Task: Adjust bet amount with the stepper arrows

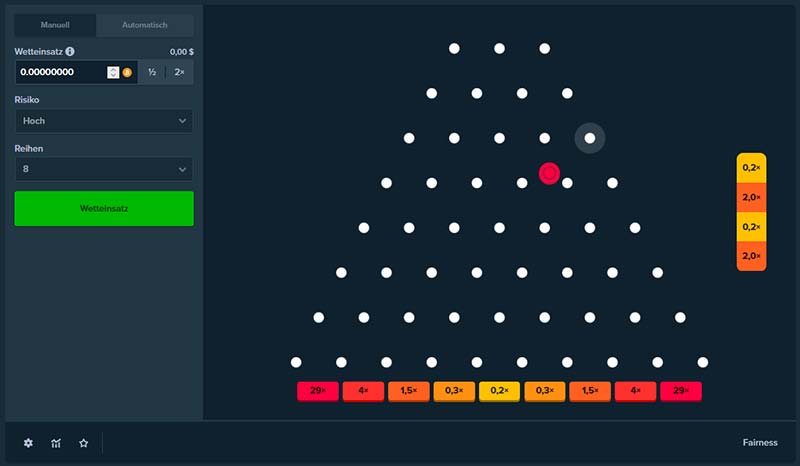Action: [x=113, y=72]
